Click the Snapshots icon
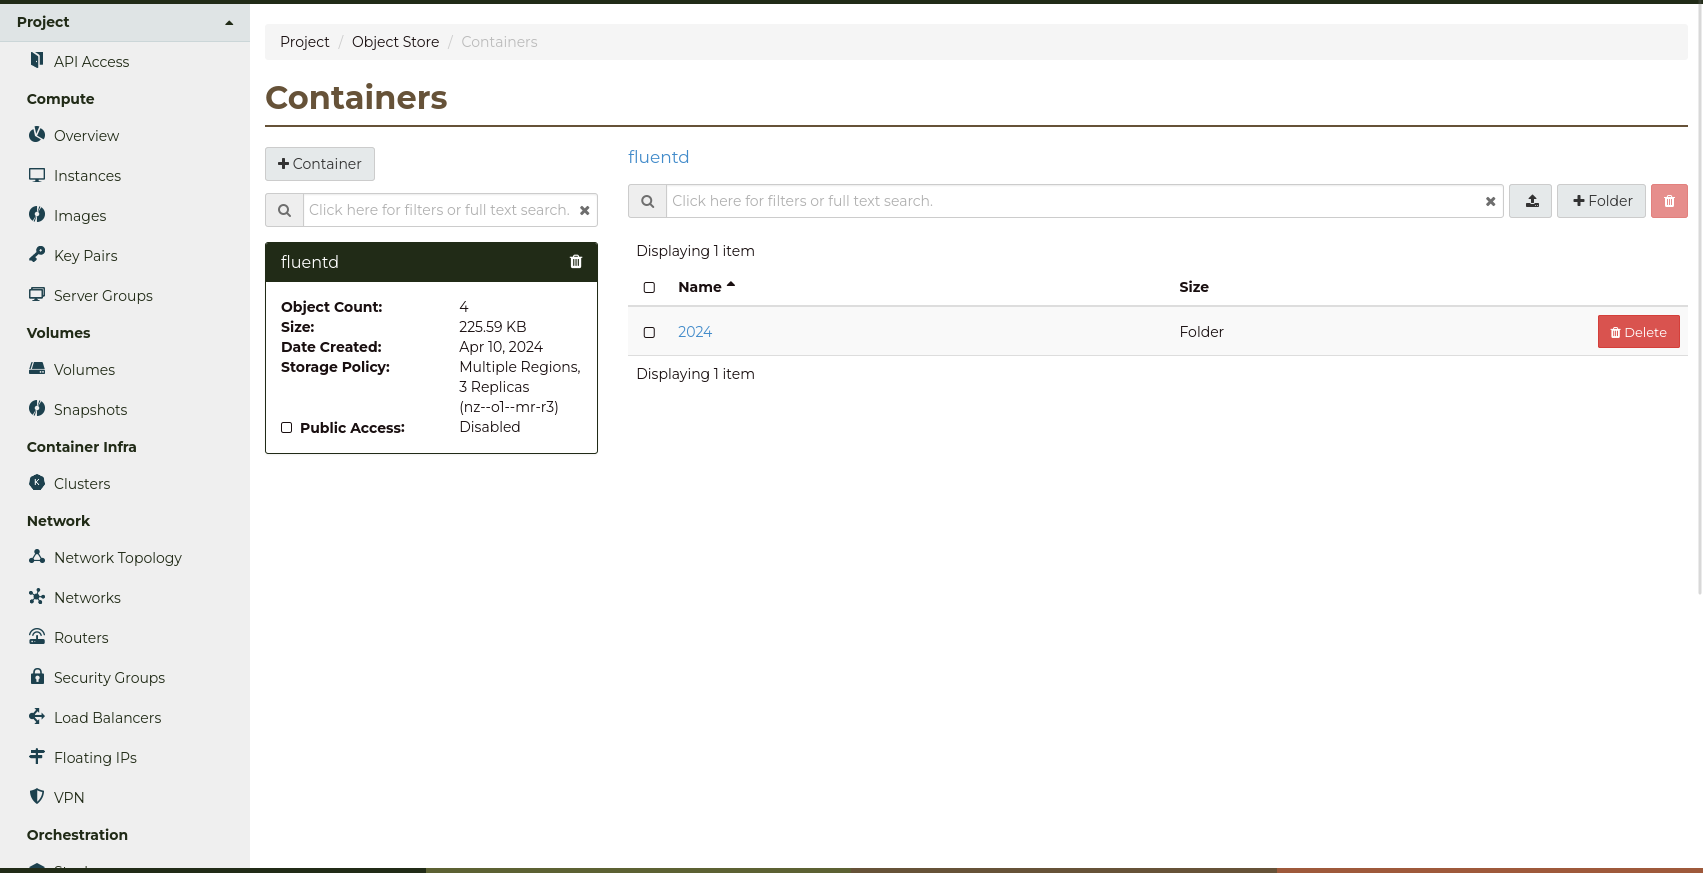 coord(37,408)
